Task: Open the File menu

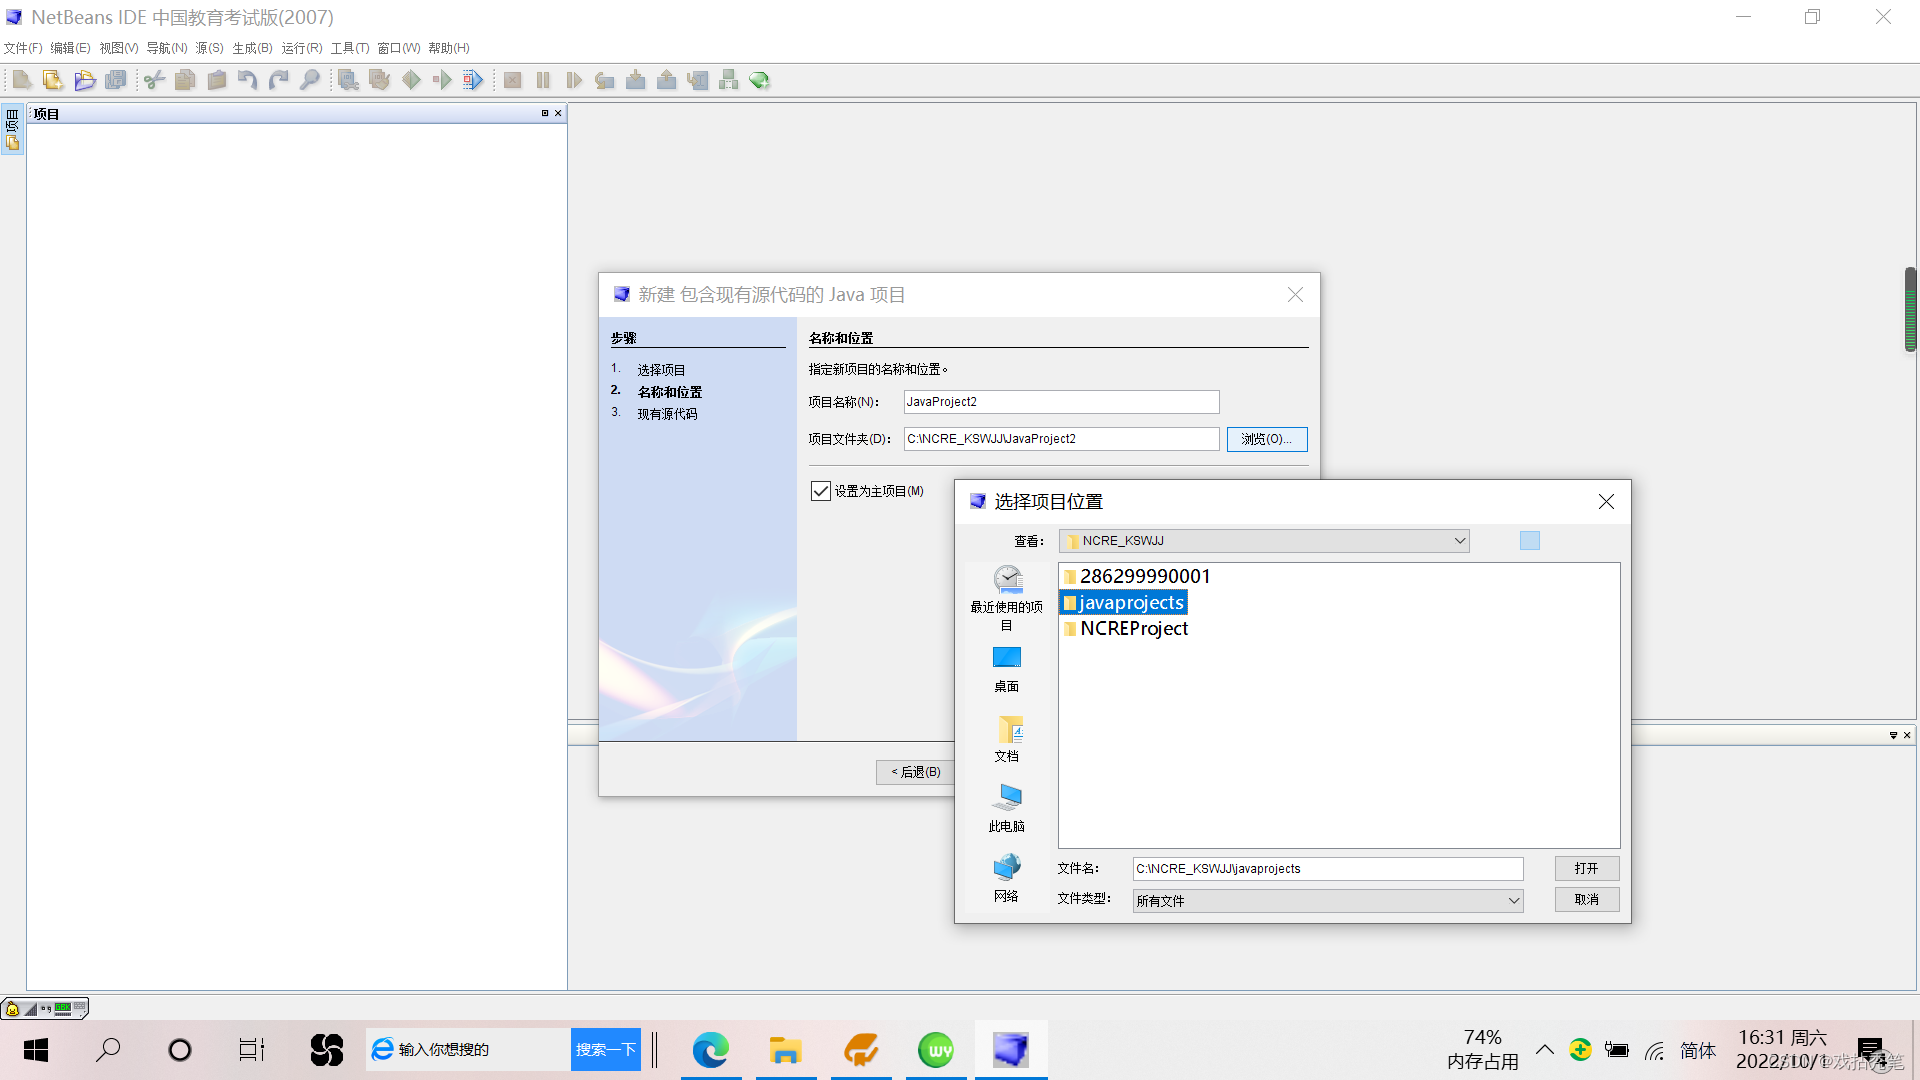Action: (22, 48)
